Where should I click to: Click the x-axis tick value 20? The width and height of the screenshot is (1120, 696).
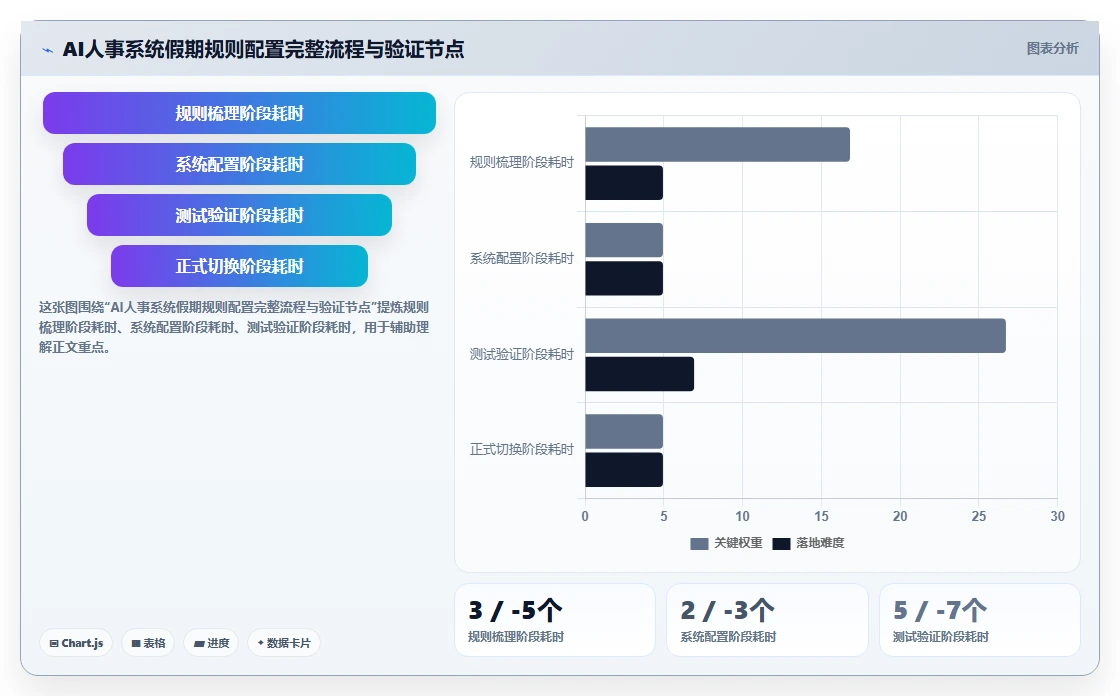point(900,516)
